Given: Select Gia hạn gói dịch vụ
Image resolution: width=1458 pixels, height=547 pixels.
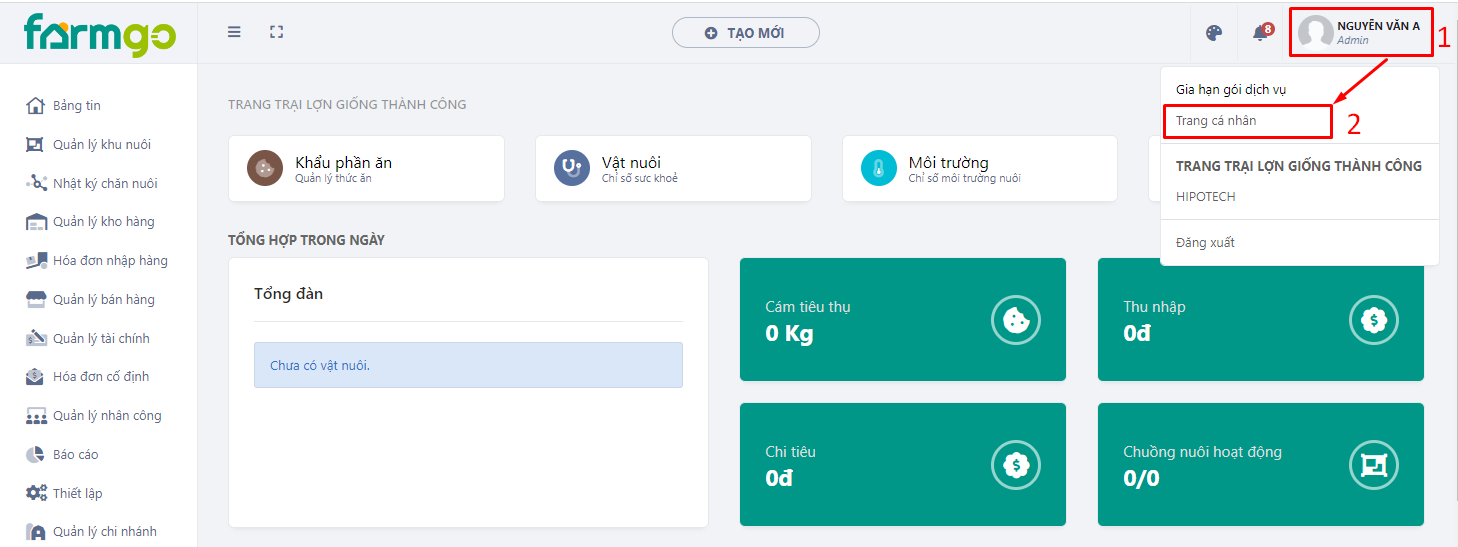Looking at the screenshot, I should 1231,90.
